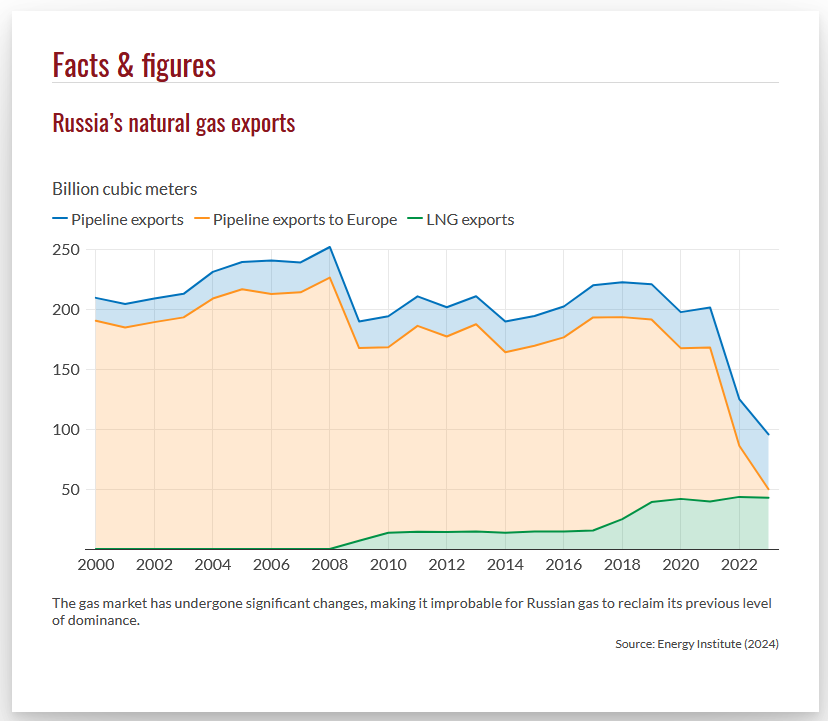Click the 2020 x-axis label
This screenshot has width=828, height=721.
(x=681, y=565)
